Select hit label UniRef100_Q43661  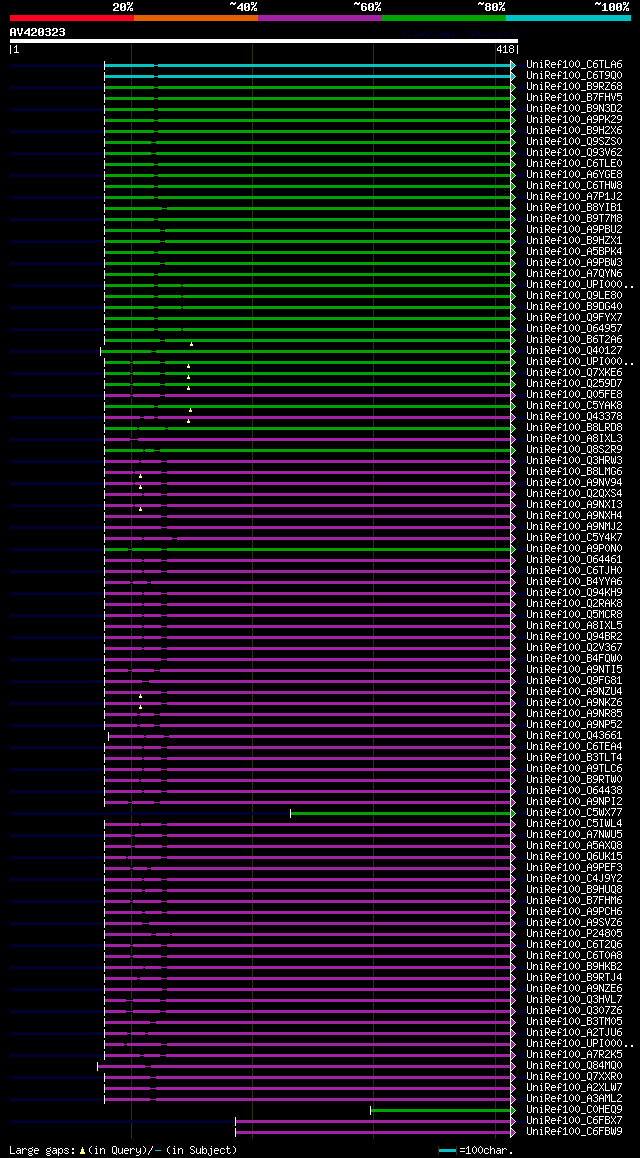coord(574,736)
